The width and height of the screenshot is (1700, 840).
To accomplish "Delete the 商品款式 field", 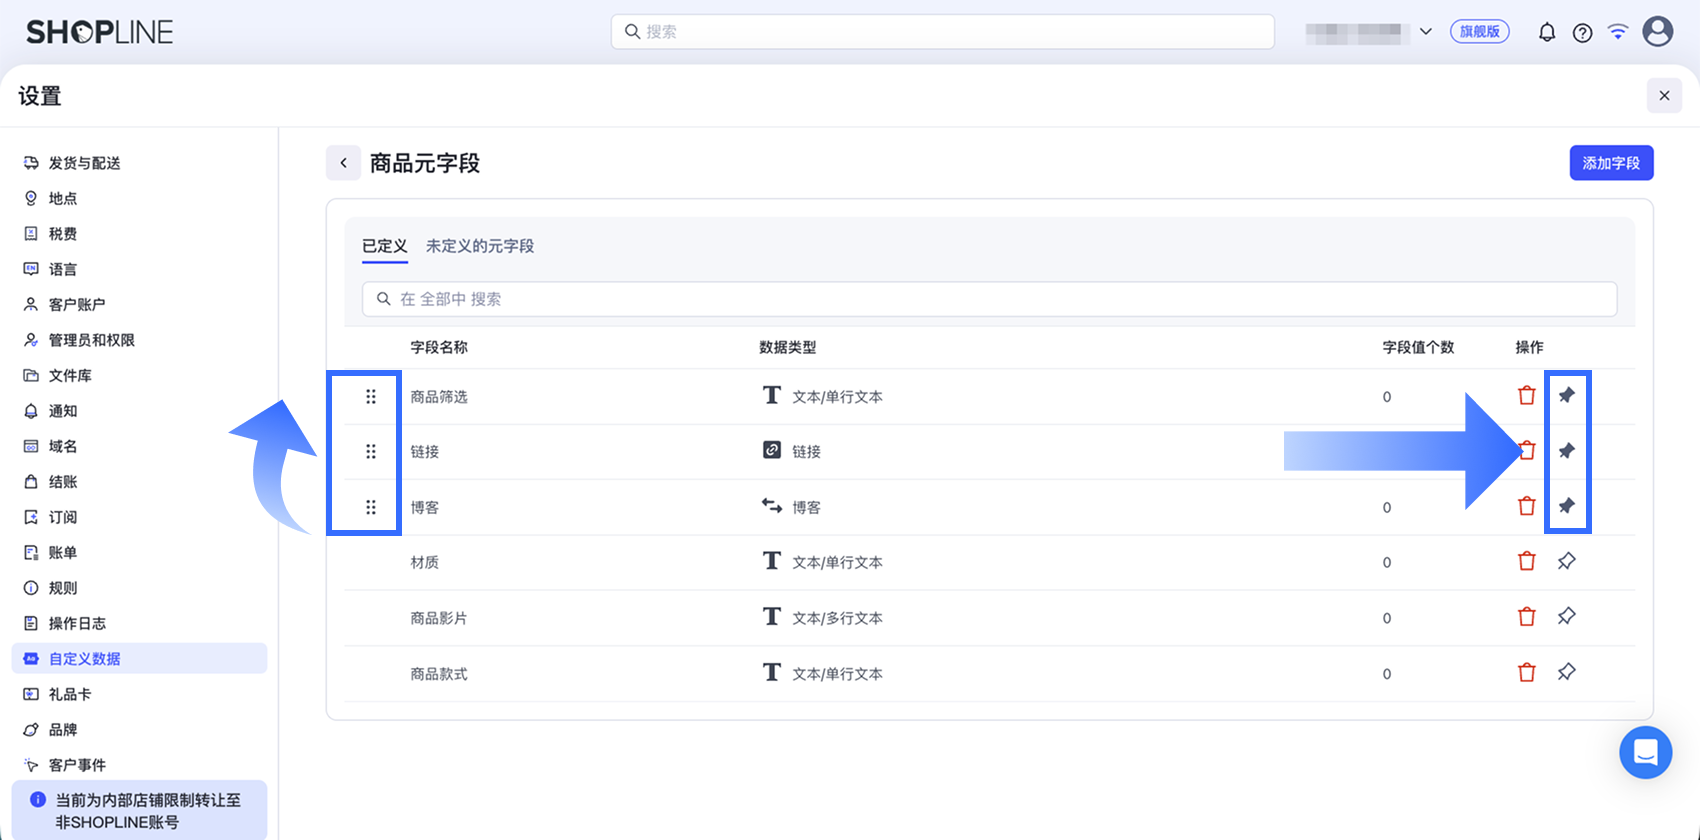I will 1526,672.
